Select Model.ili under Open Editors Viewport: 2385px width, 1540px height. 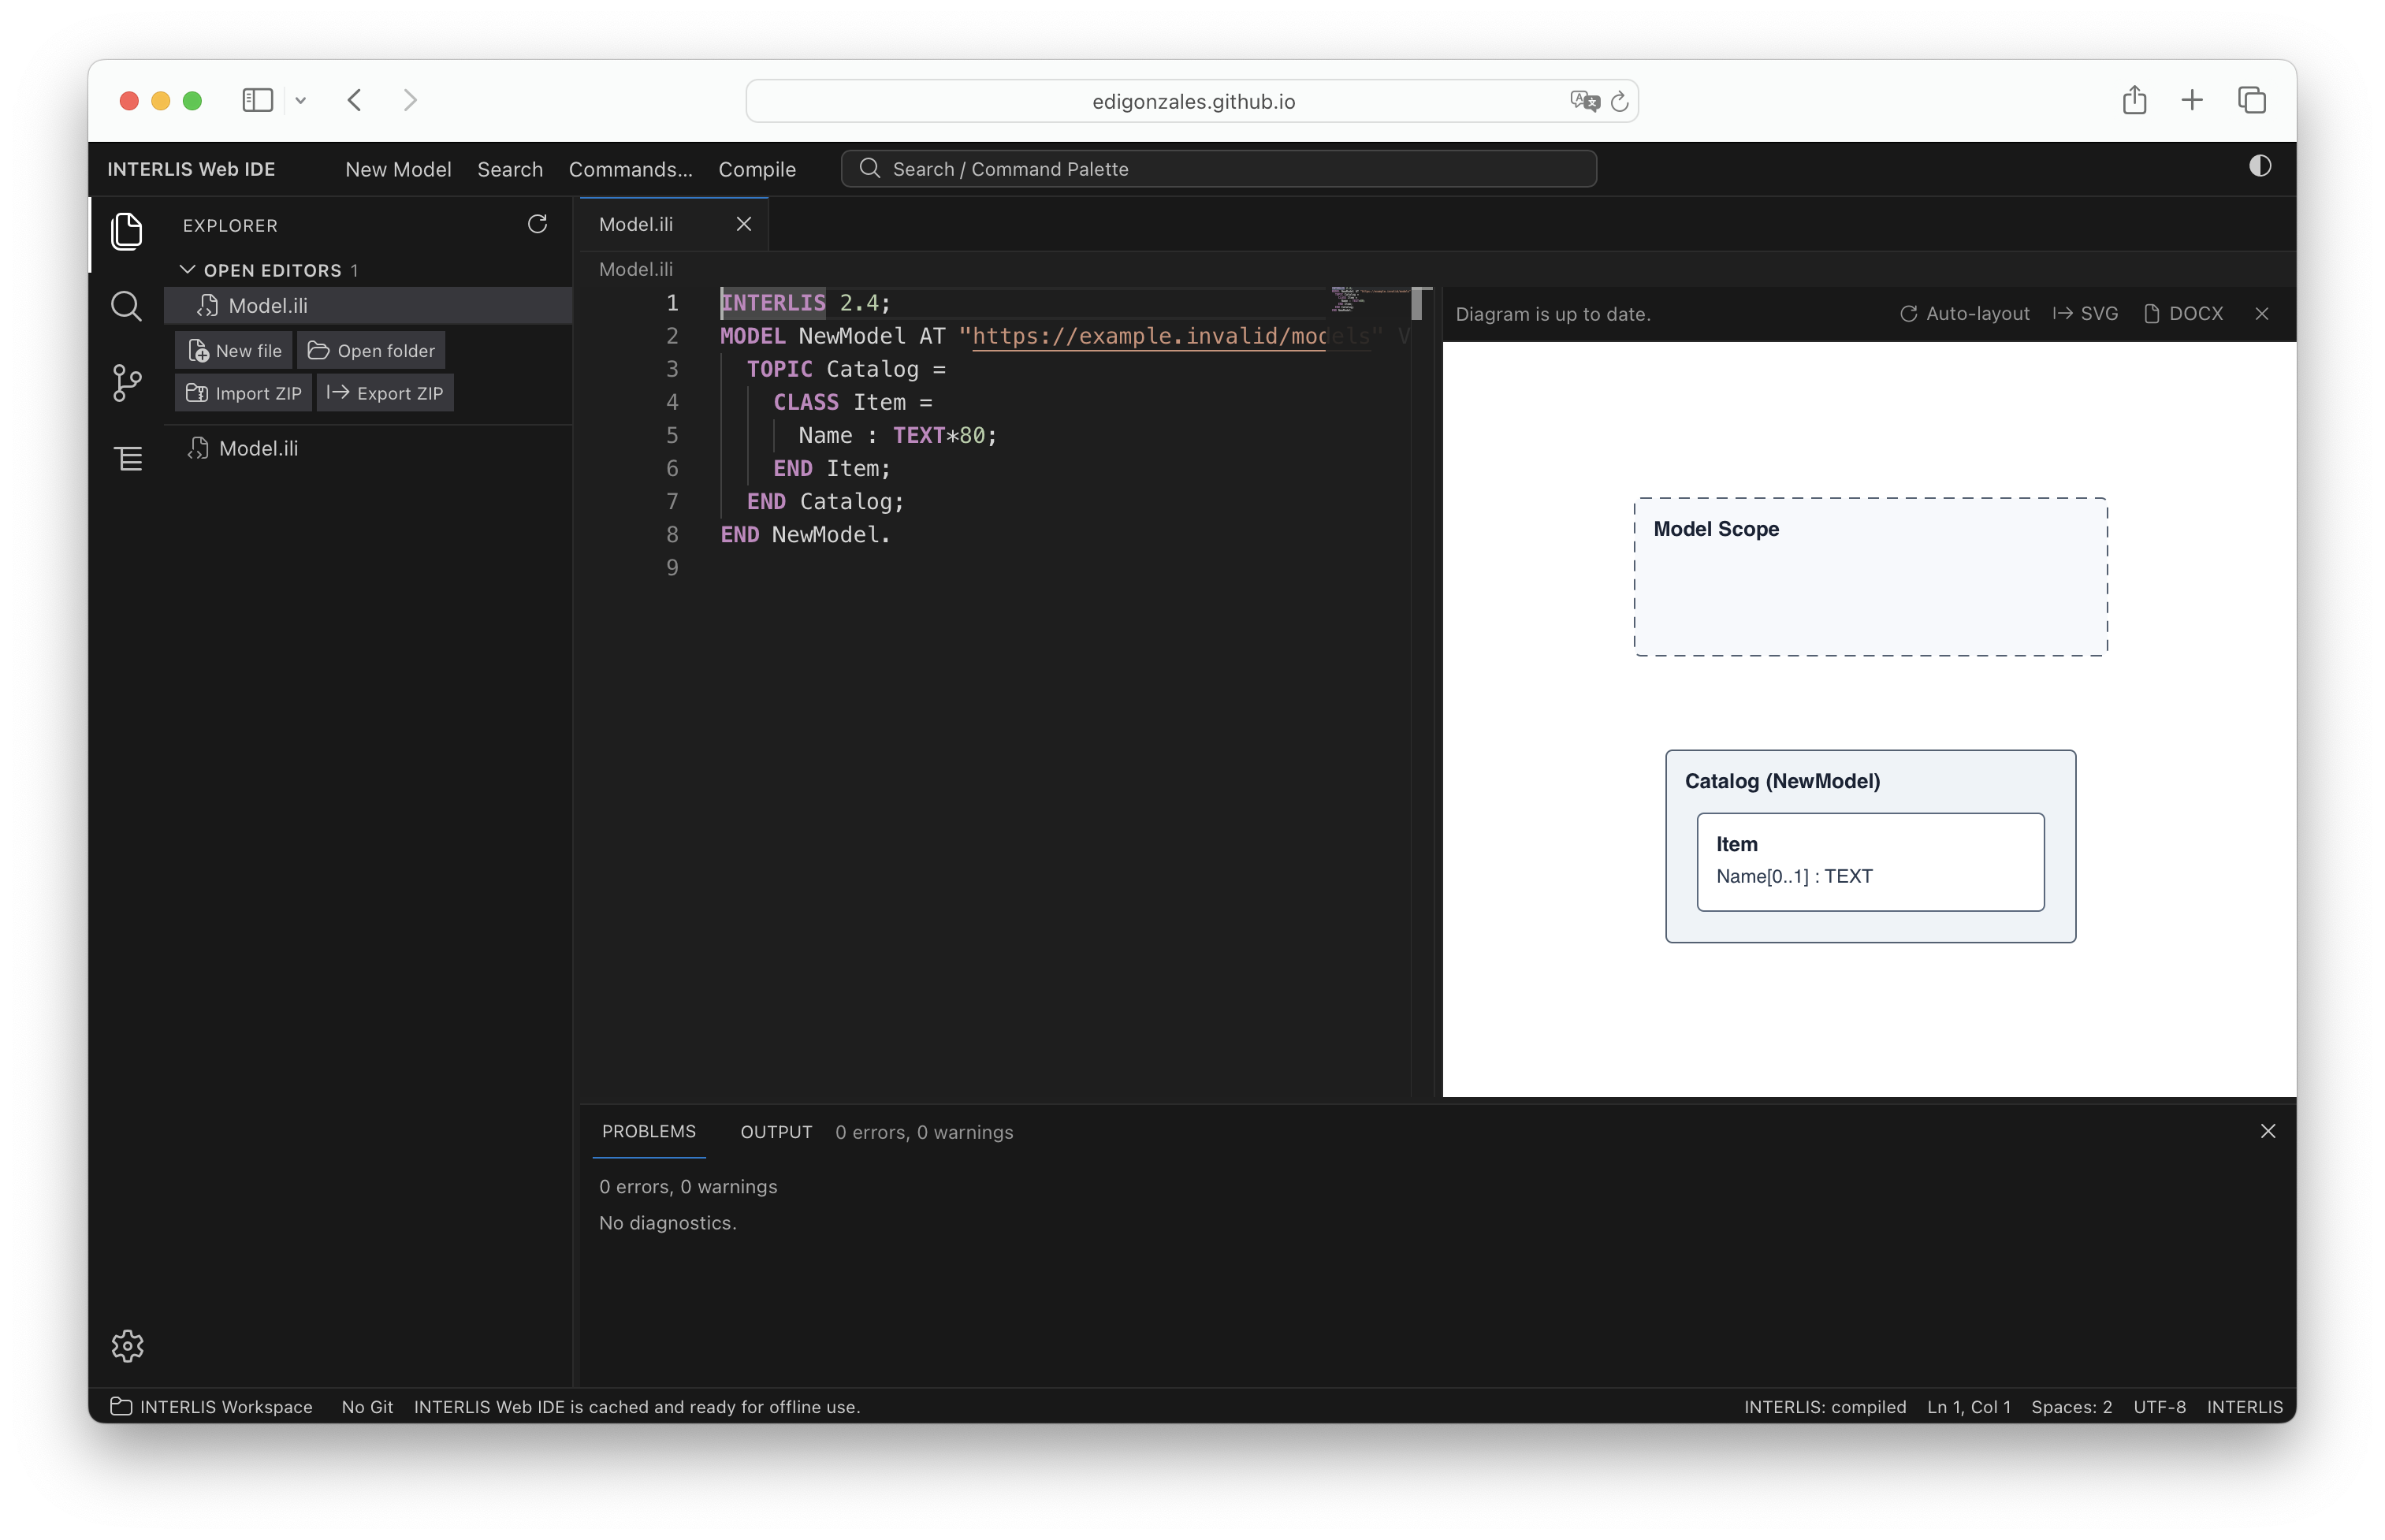[x=368, y=305]
